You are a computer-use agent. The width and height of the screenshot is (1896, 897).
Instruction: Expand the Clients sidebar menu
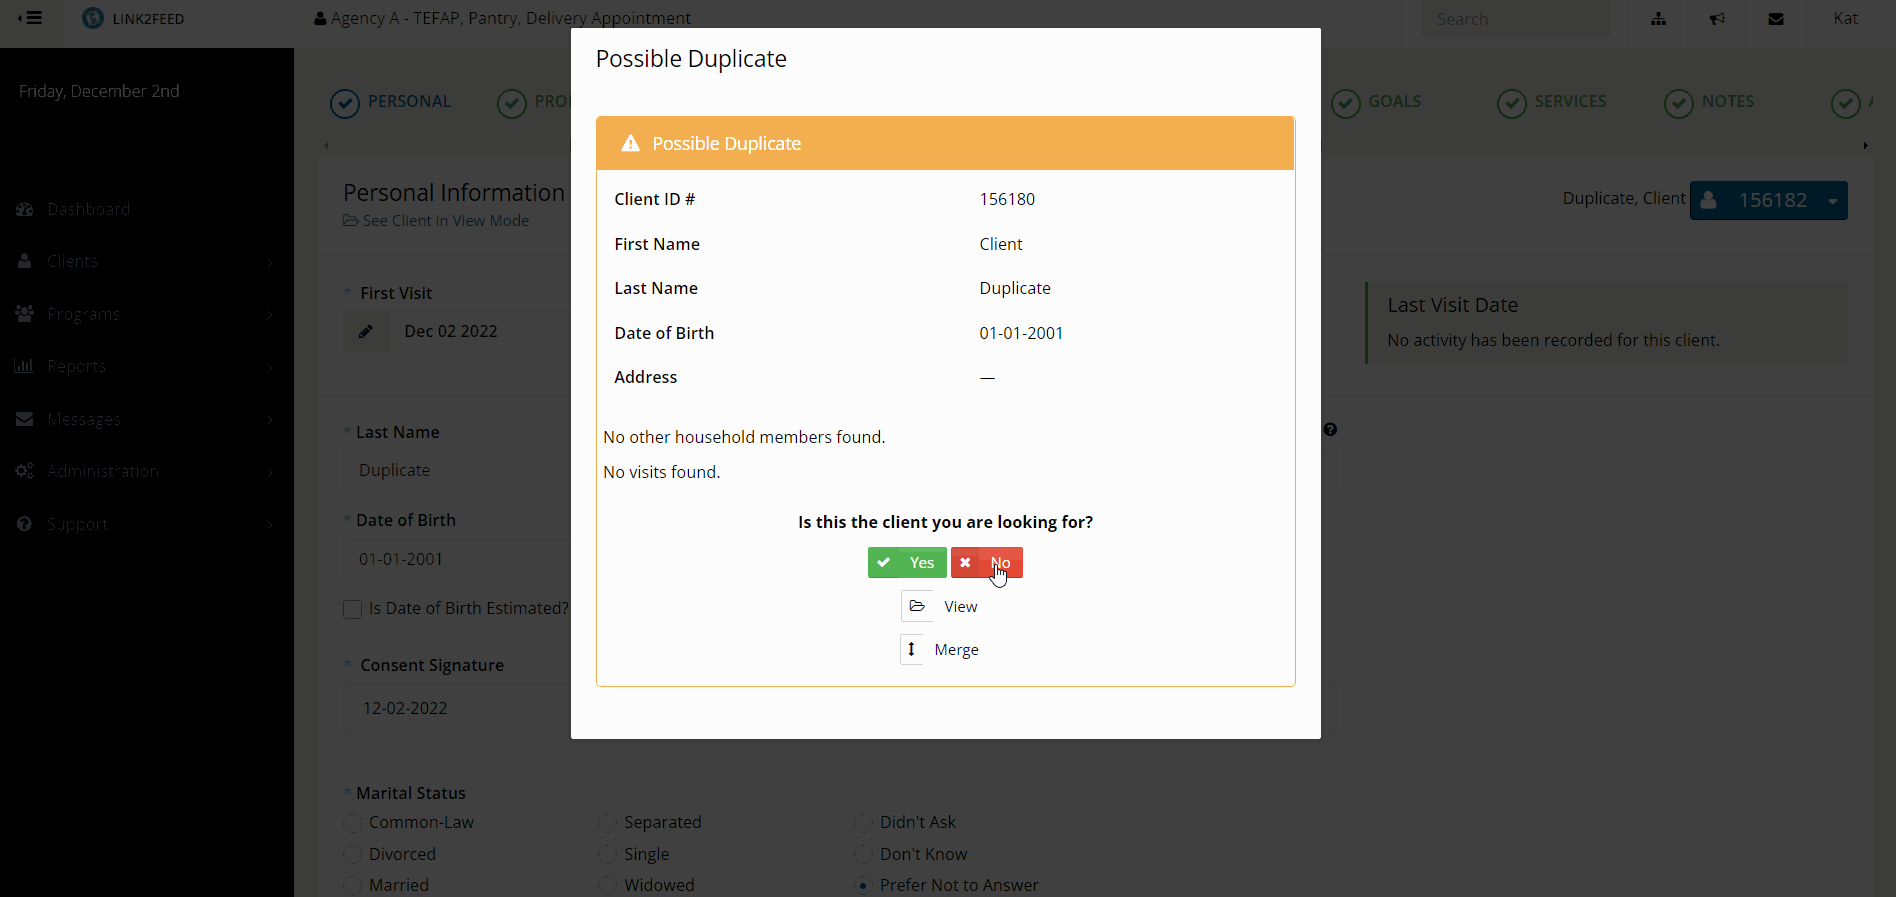(147, 261)
